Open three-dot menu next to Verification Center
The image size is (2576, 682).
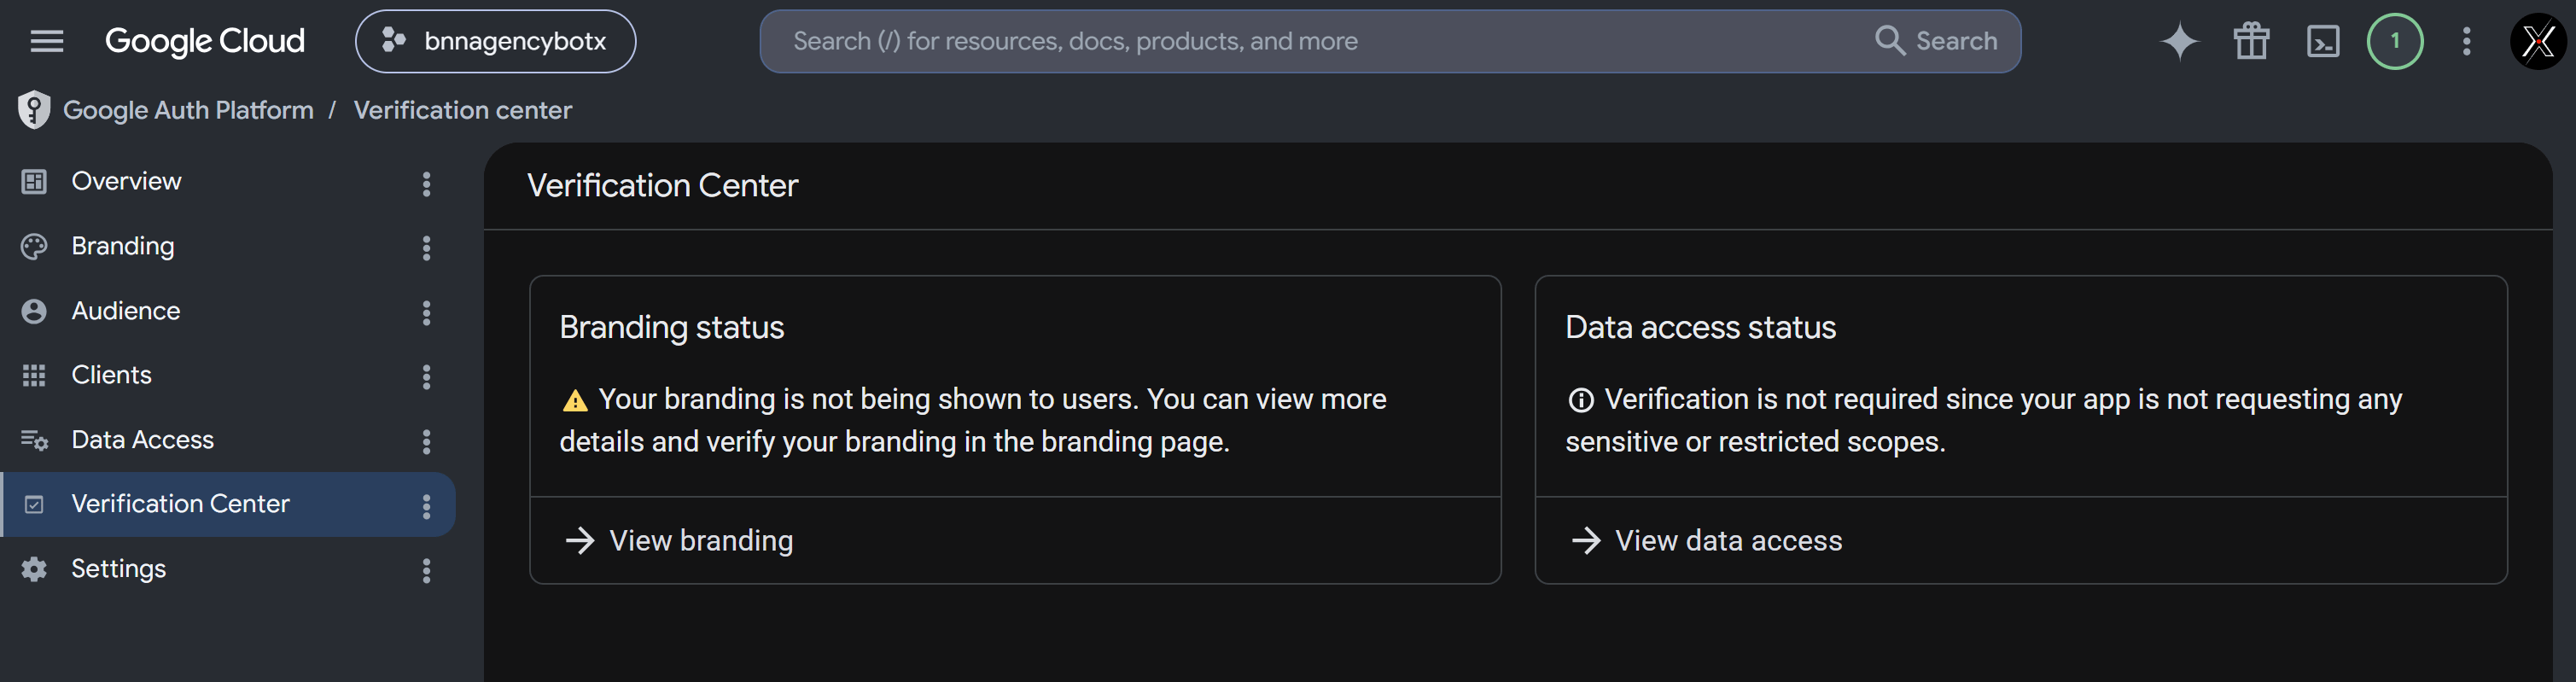point(426,507)
